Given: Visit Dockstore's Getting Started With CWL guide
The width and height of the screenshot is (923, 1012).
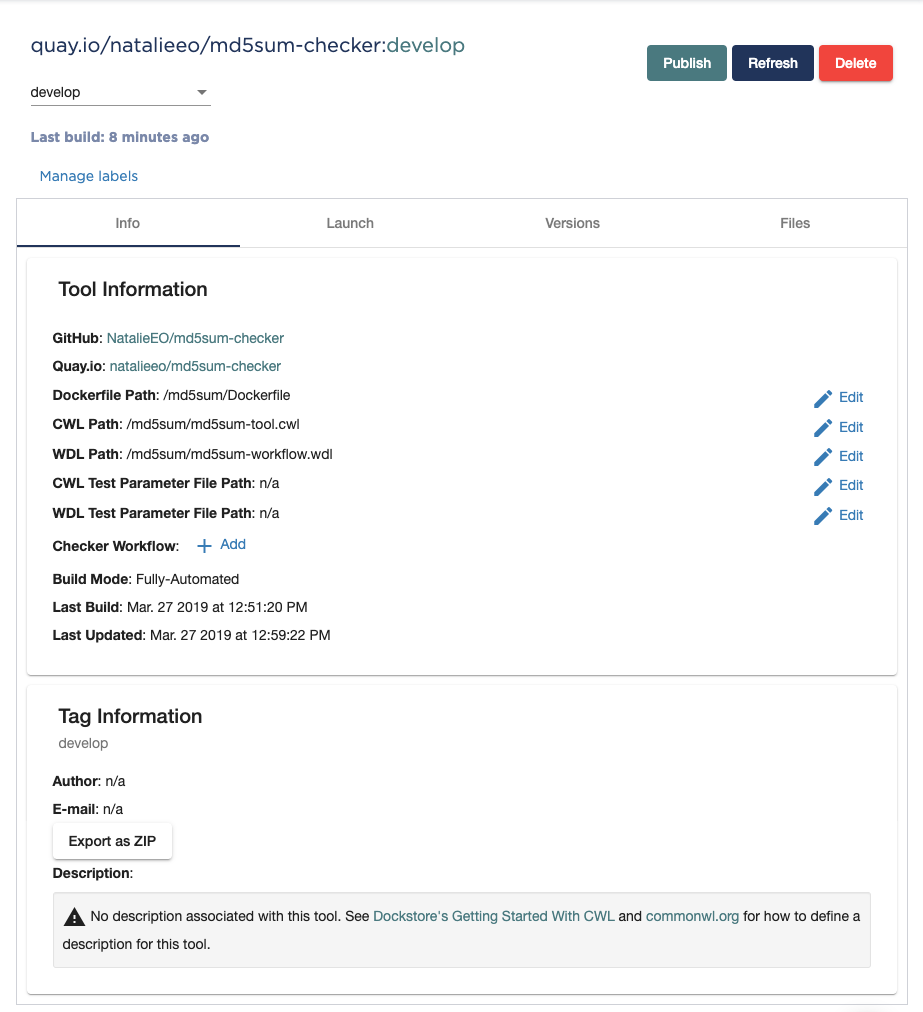Looking at the screenshot, I should (493, 915).
